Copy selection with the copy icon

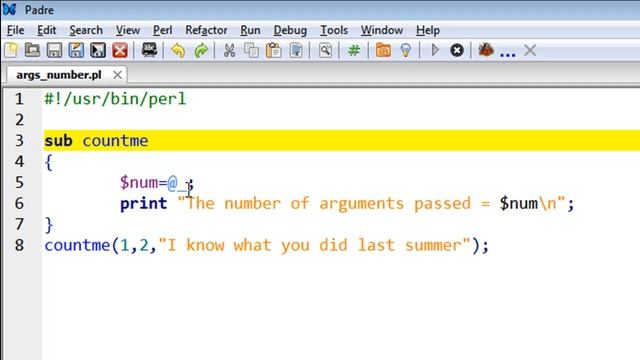251,51
